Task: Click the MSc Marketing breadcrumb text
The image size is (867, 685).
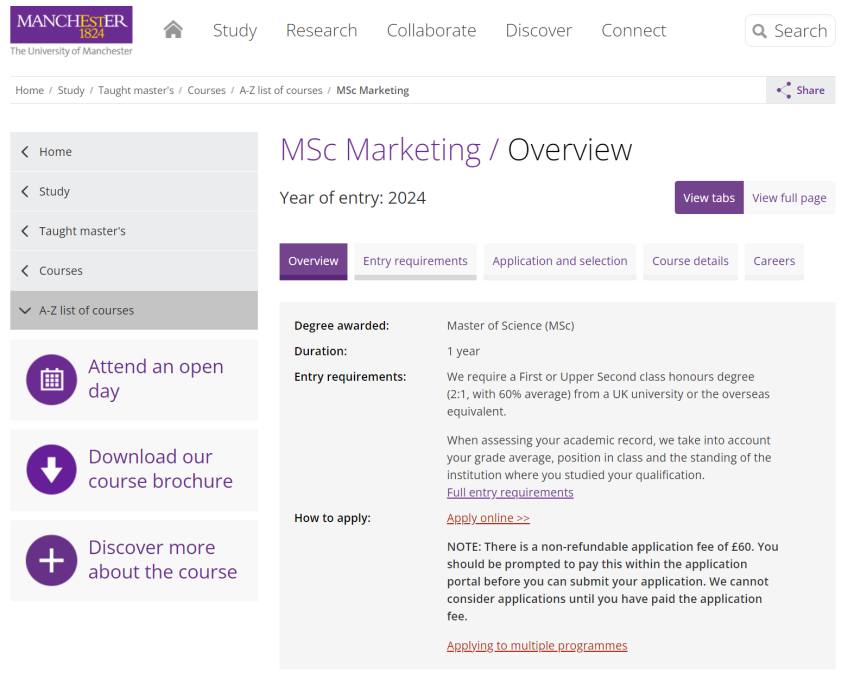Action: tap(373, 90)
